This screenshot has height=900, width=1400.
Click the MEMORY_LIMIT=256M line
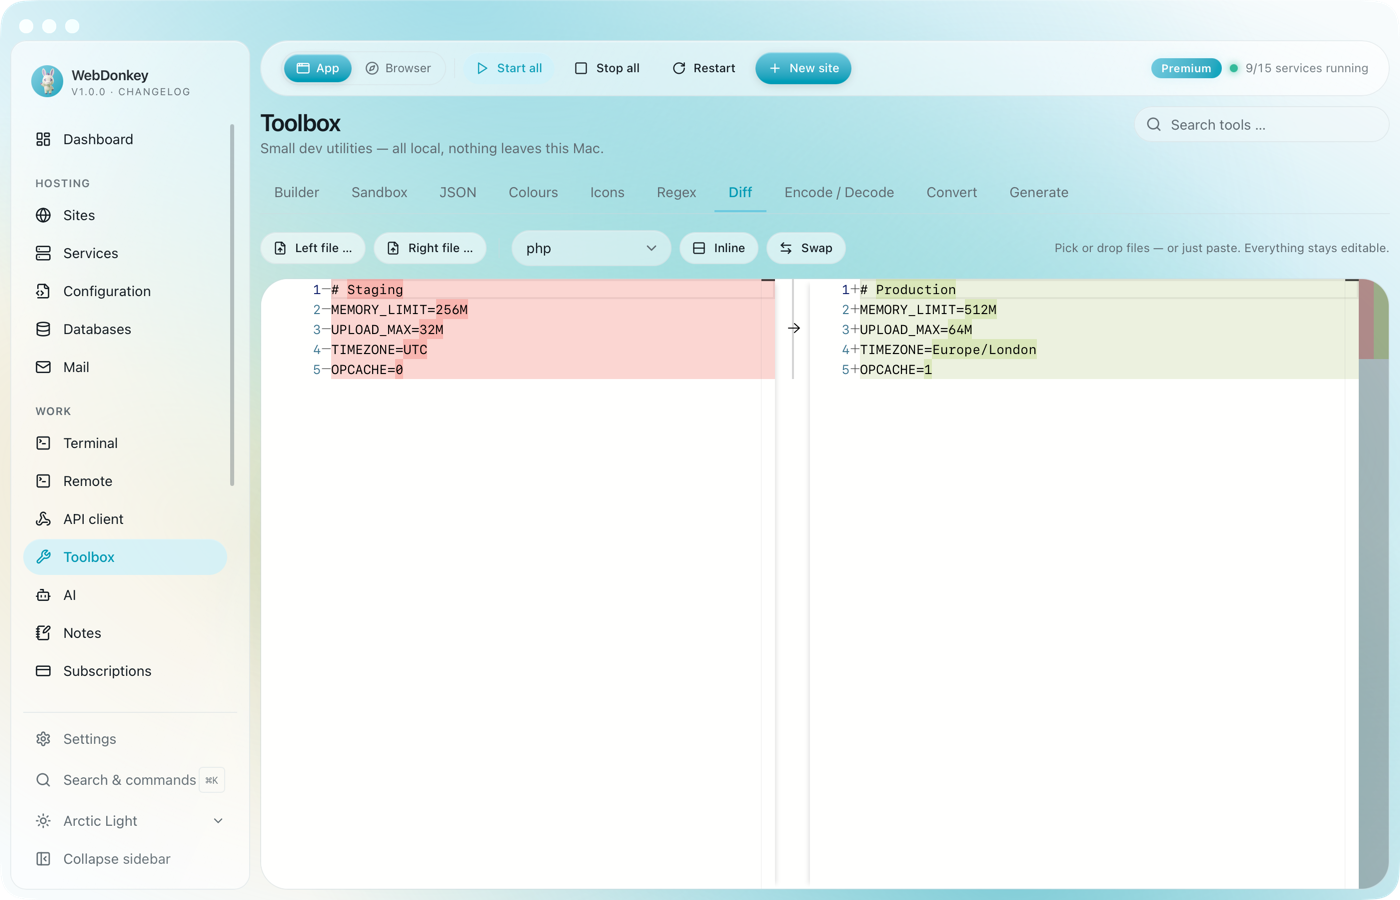399,310
